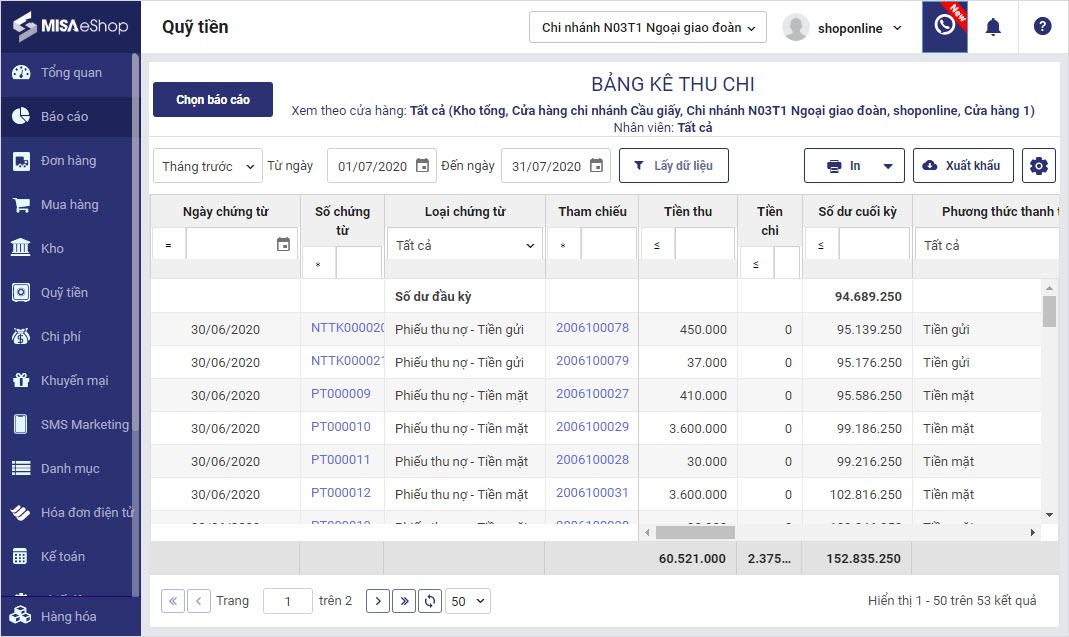This screenshot has width=1069, height=637.
Task: Open voucher link NTTK000020
Action: (347, 328)
